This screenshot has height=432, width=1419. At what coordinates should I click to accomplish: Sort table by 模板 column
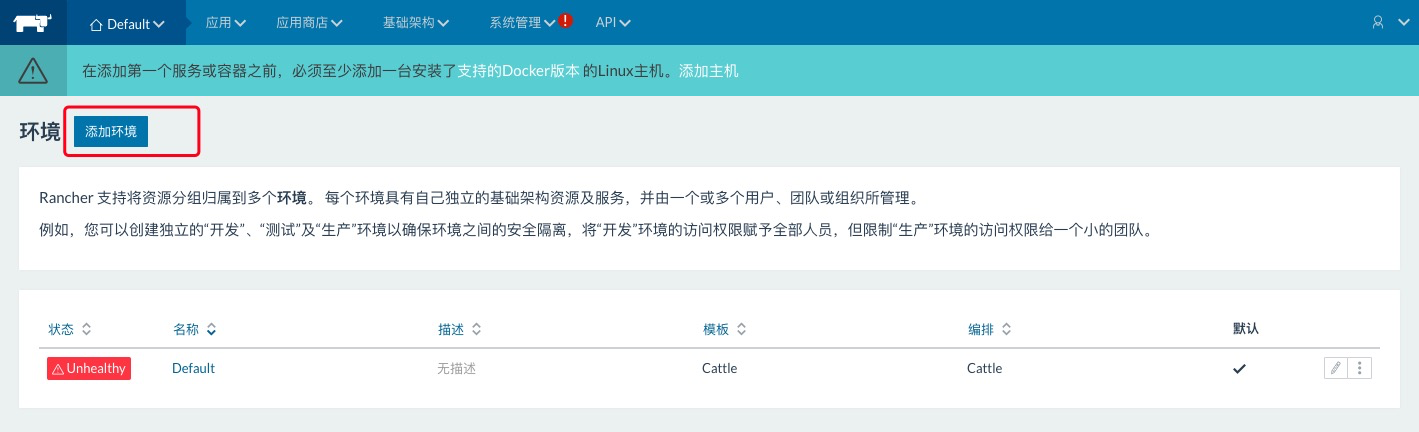(725, 329)
